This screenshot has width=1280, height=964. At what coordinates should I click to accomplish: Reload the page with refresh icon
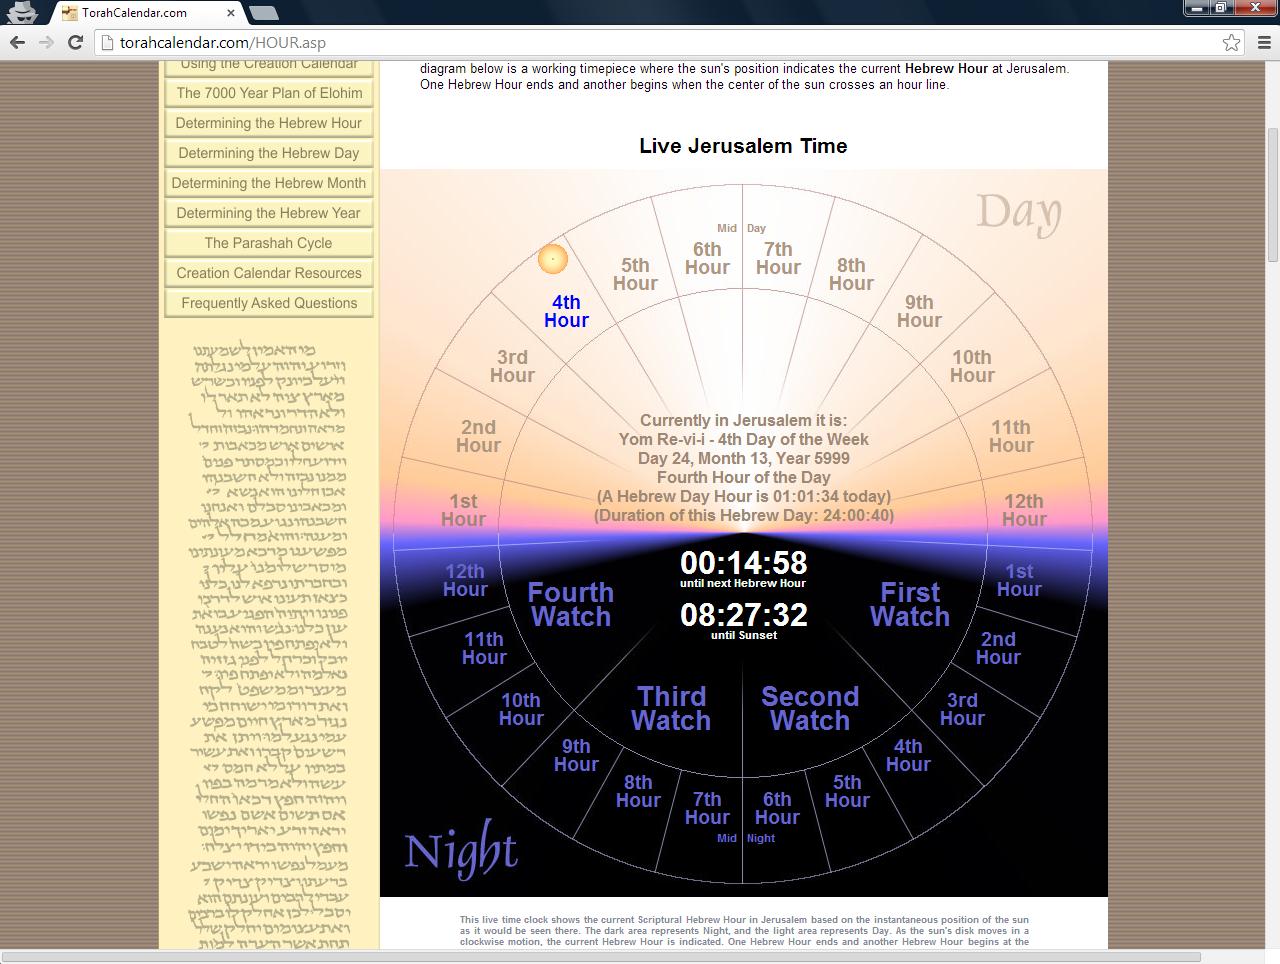75,42
